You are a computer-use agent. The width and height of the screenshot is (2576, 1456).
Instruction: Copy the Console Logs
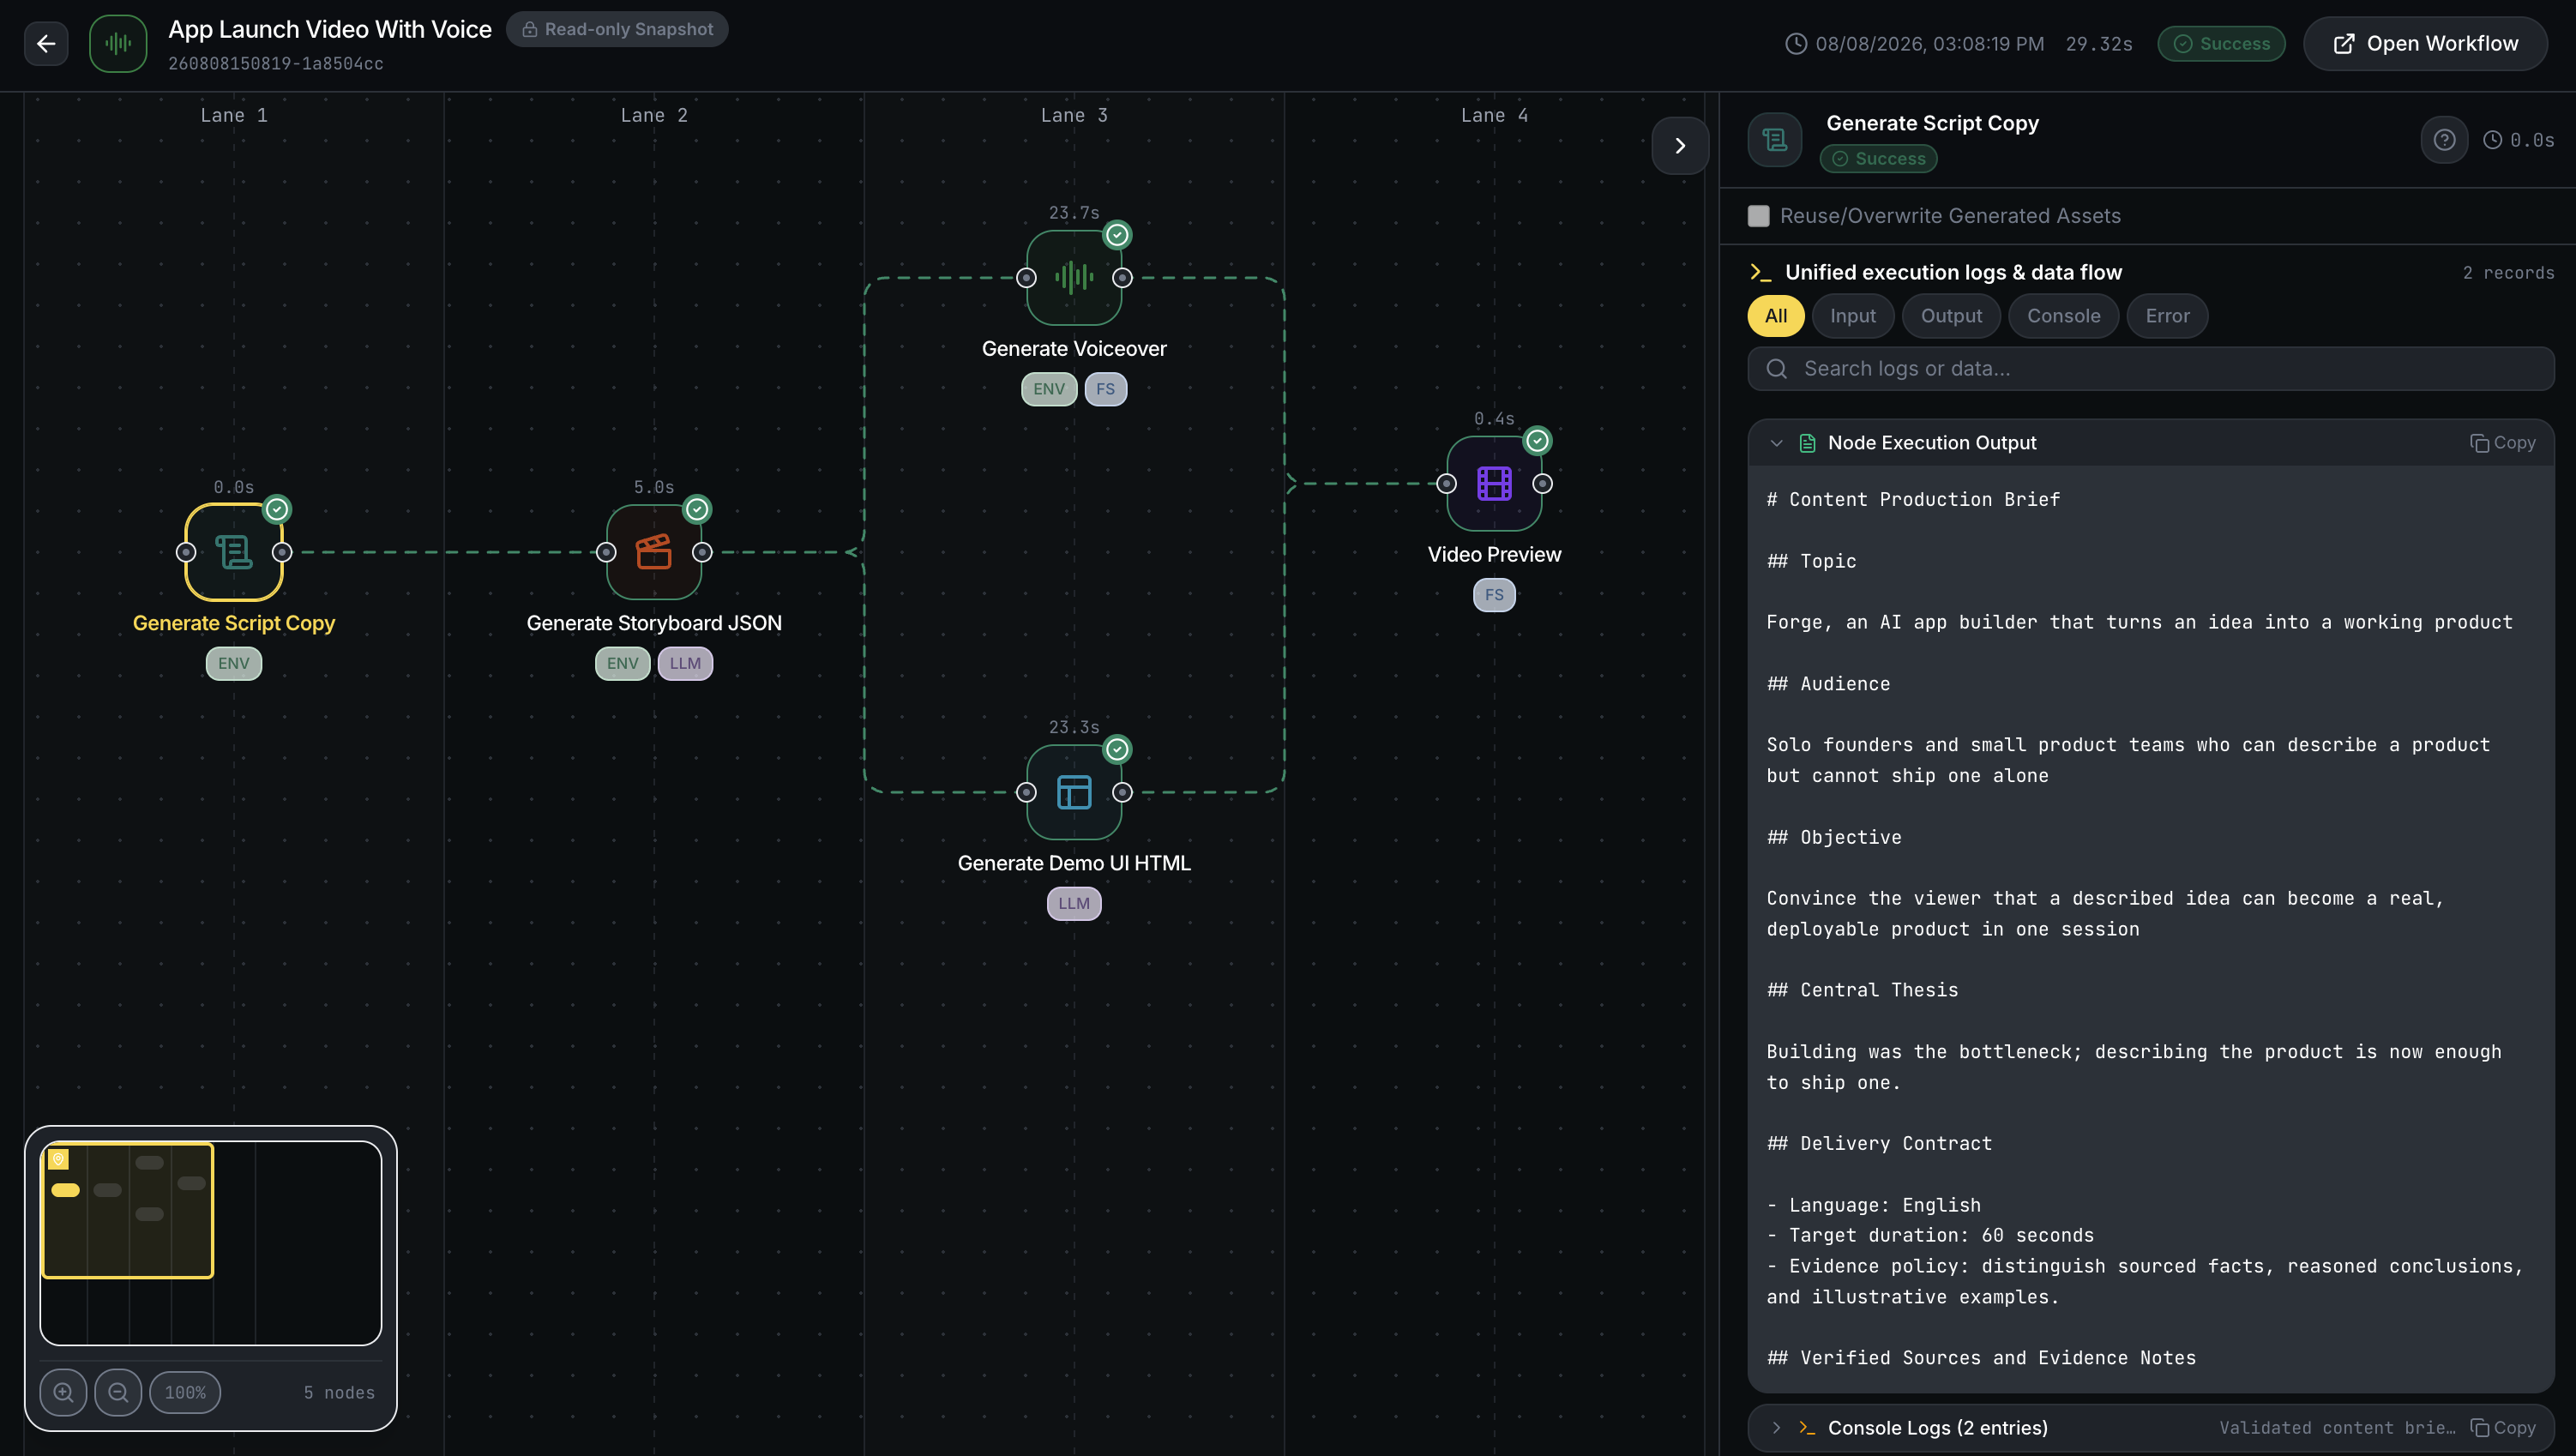coord(2503,1428)
